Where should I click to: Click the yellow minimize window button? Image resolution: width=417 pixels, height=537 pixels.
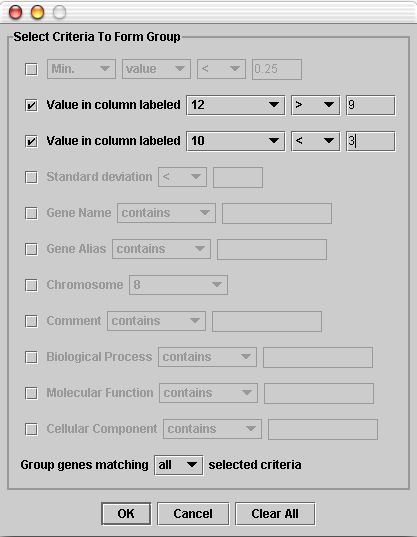(x=37, y=12)
